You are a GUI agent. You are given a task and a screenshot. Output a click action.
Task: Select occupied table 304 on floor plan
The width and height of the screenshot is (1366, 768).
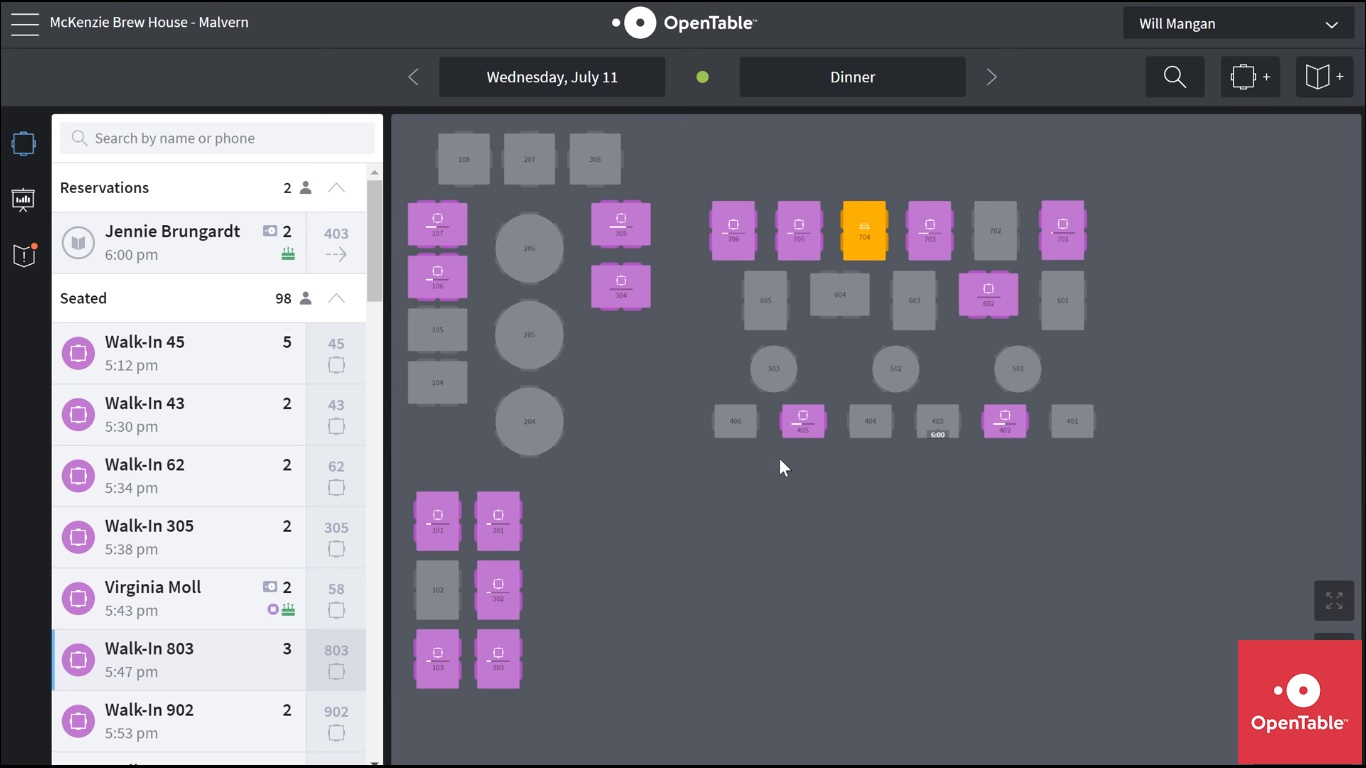coord(621,287)
